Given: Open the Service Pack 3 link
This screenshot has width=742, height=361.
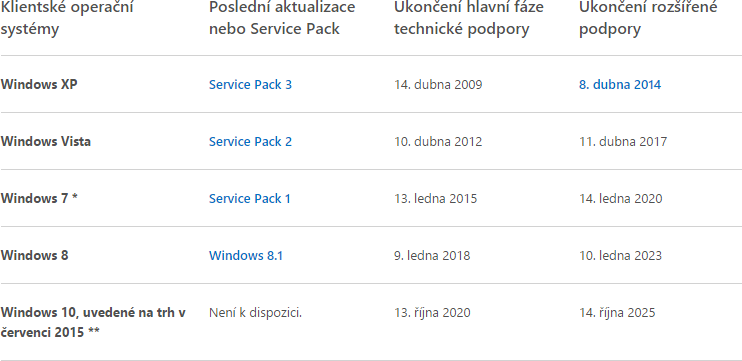Looking at the screenshot, I should [250, 85].
